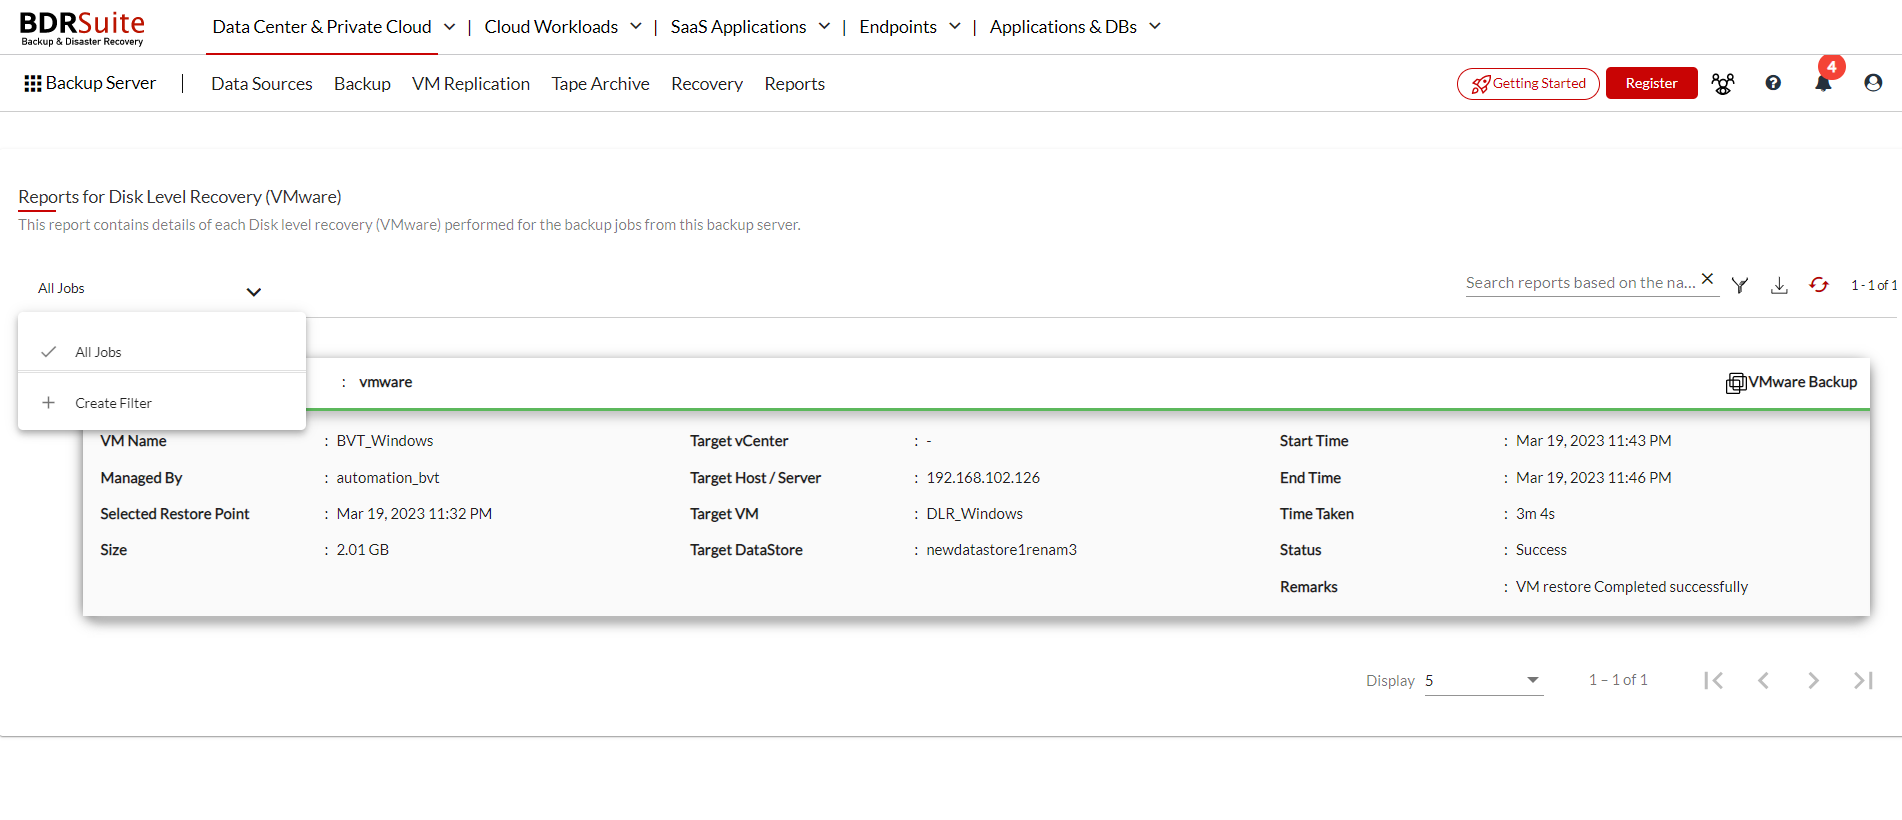Go to next page of results
Viewport: 1902px width, 820px height.
pos(1813,681)
